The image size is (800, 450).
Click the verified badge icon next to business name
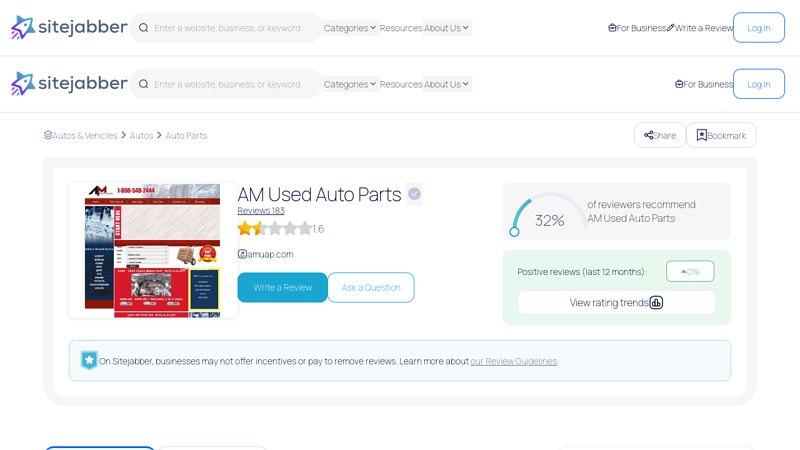pyautogui.click(x=414, y=194)
